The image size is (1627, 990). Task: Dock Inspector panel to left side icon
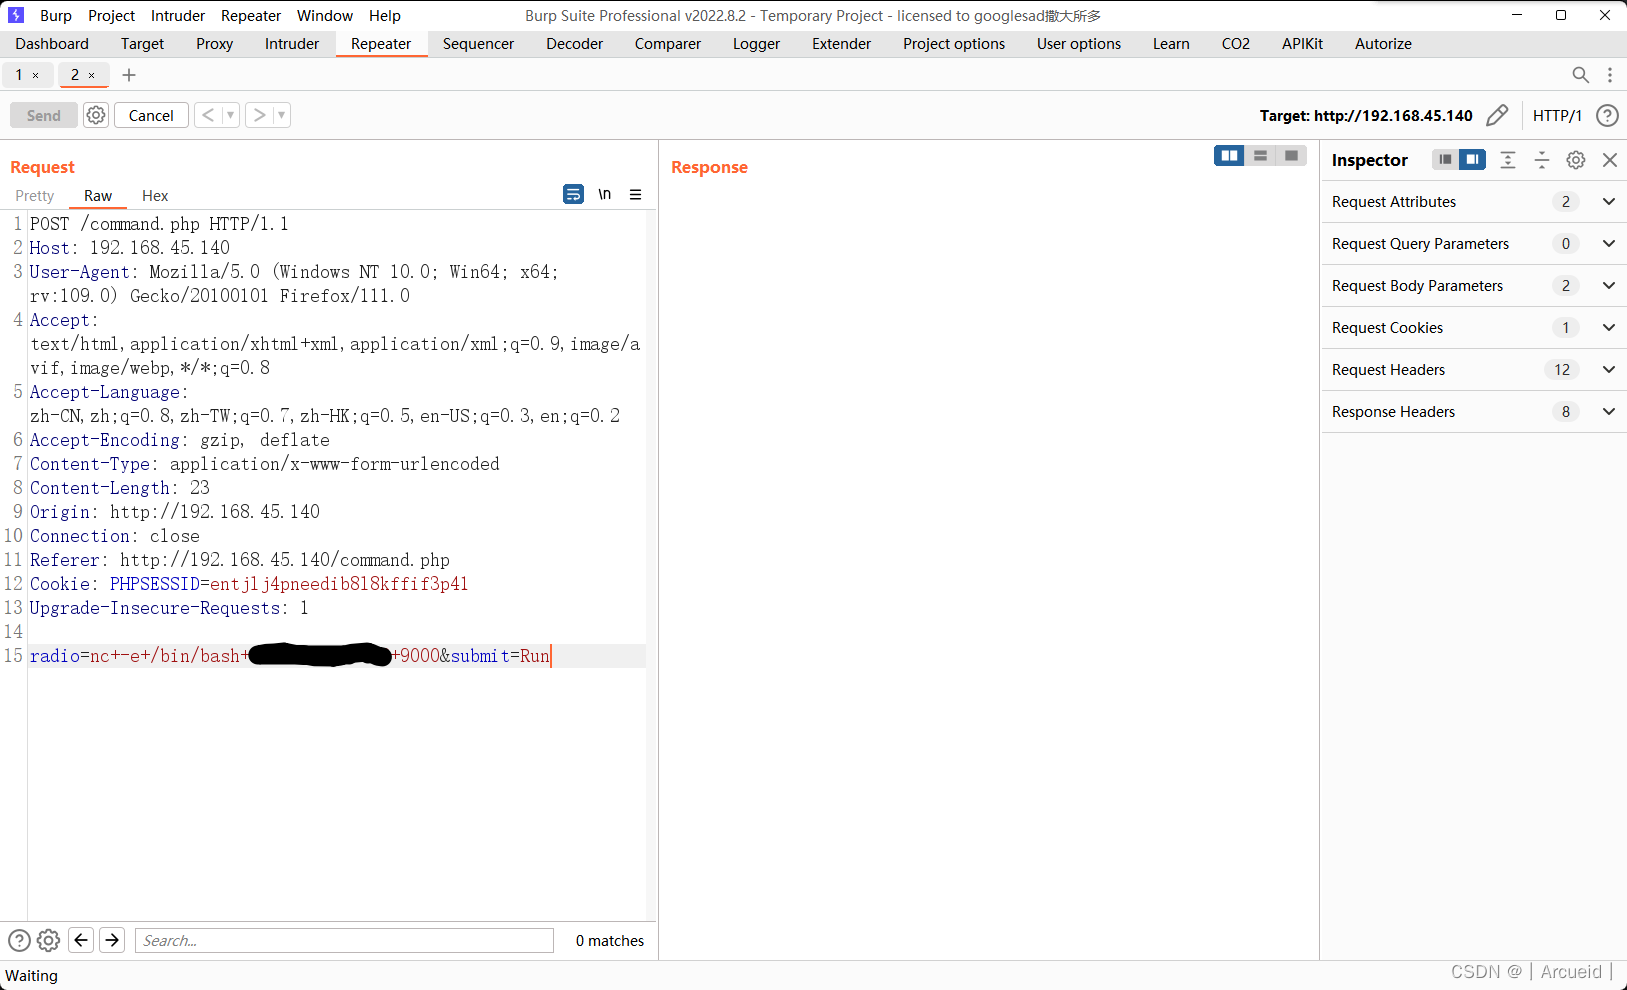point(1445,159)
